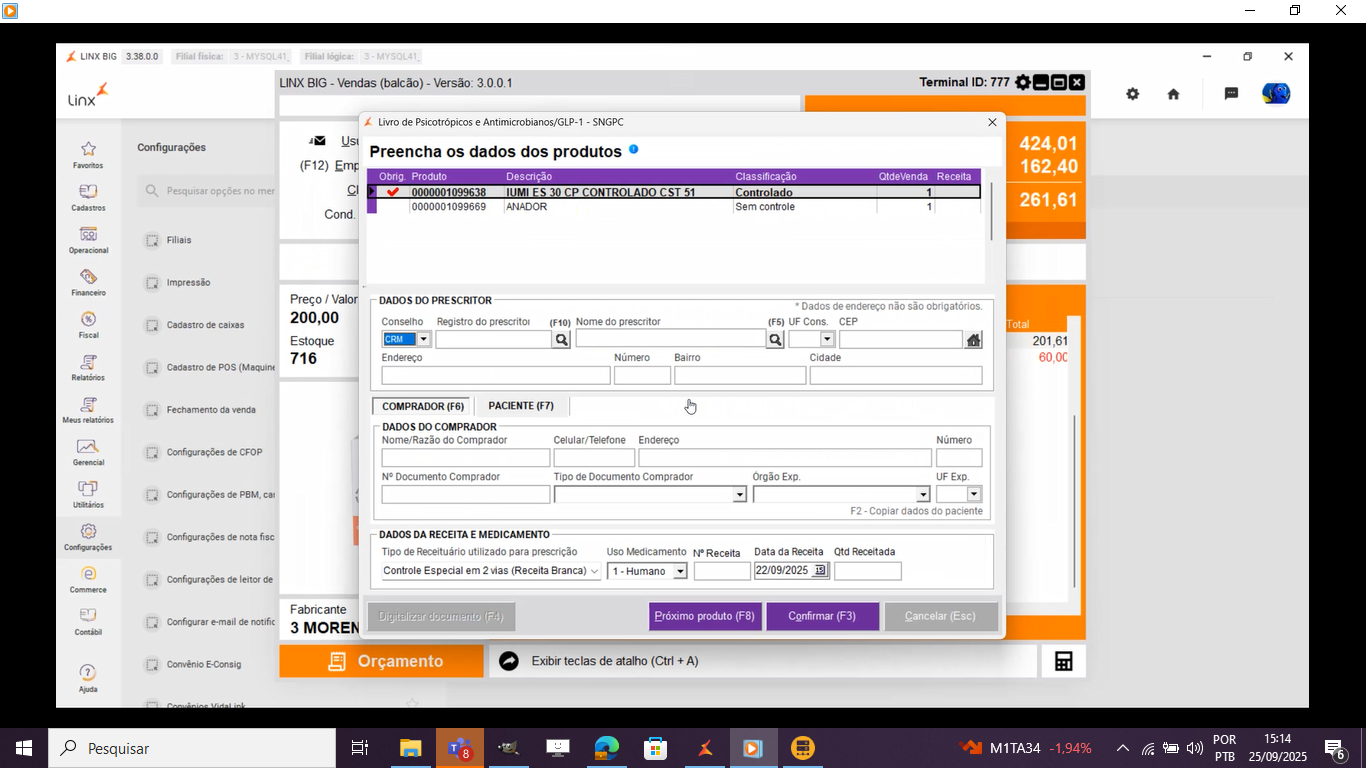Click the Nome/Razão do Comprador field
This screenshot has width=1366, height=768.
pos(466,458)
